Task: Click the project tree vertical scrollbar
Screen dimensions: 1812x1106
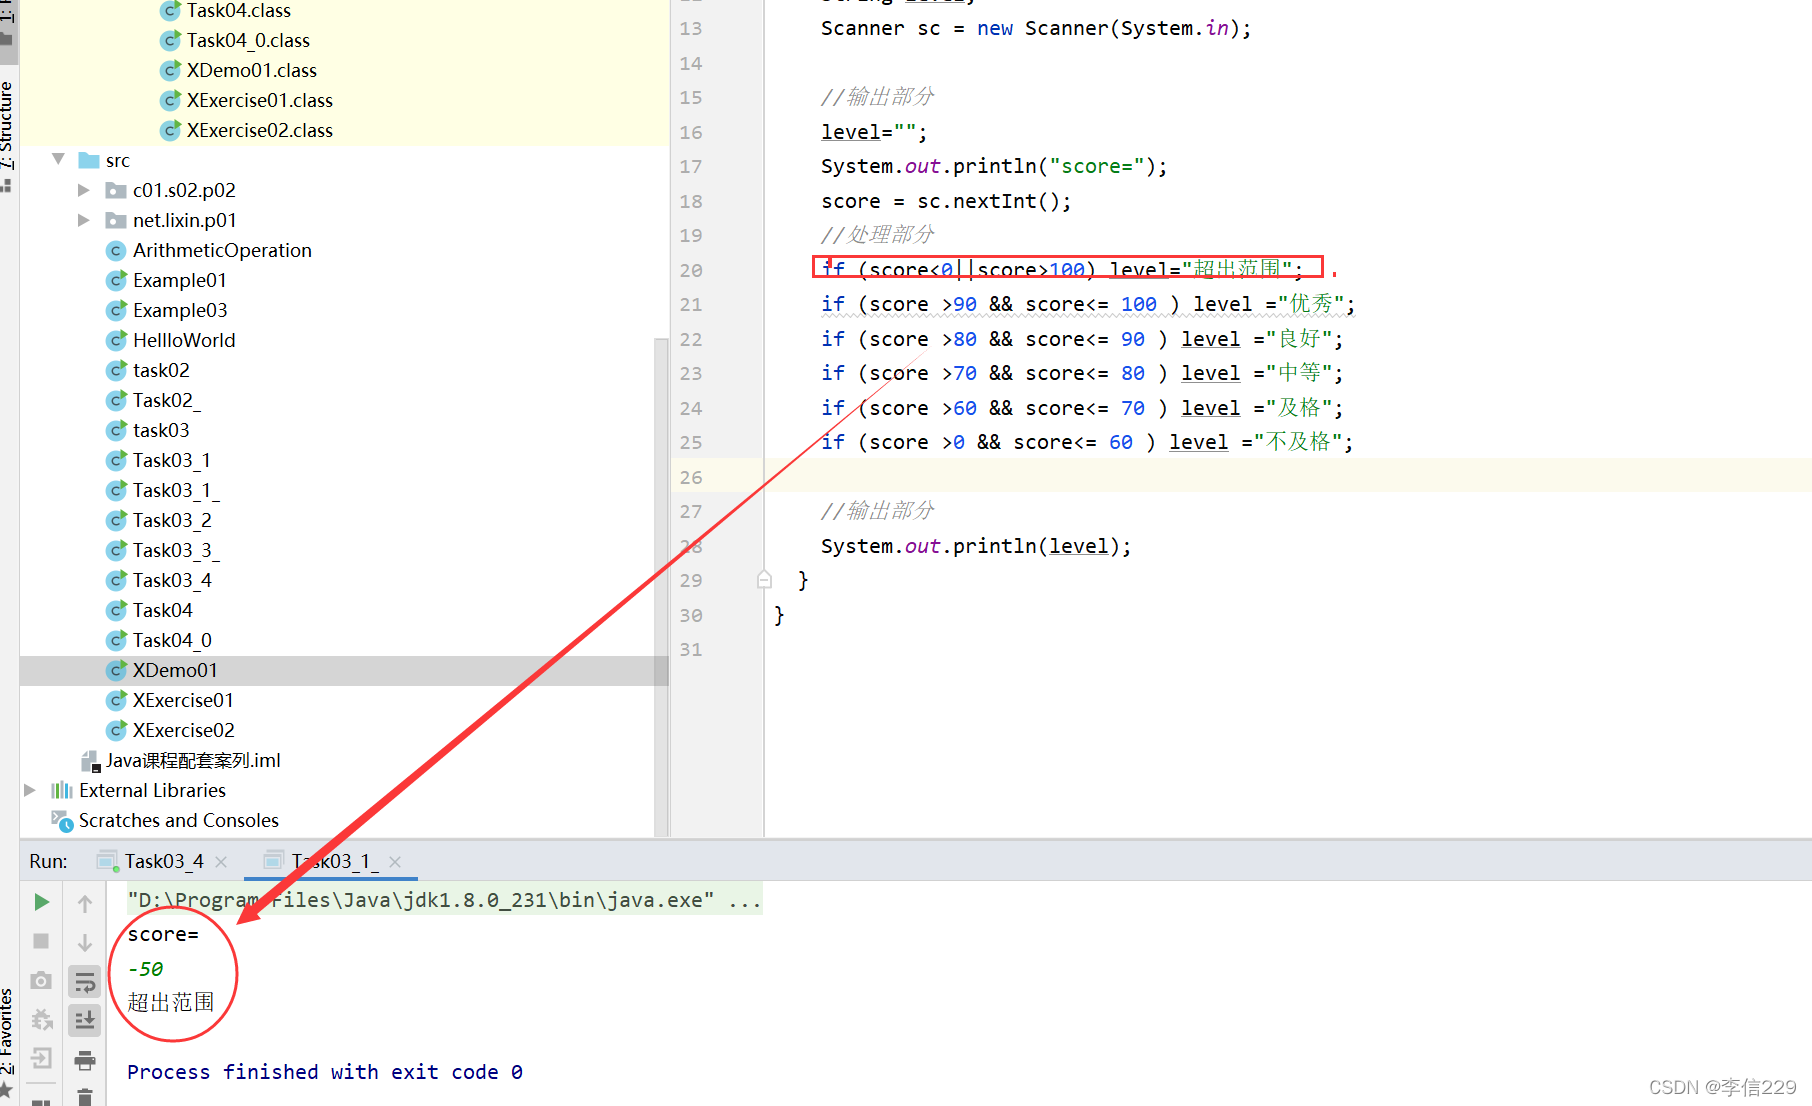Action: pyautogui.click(x=661, y=587)
